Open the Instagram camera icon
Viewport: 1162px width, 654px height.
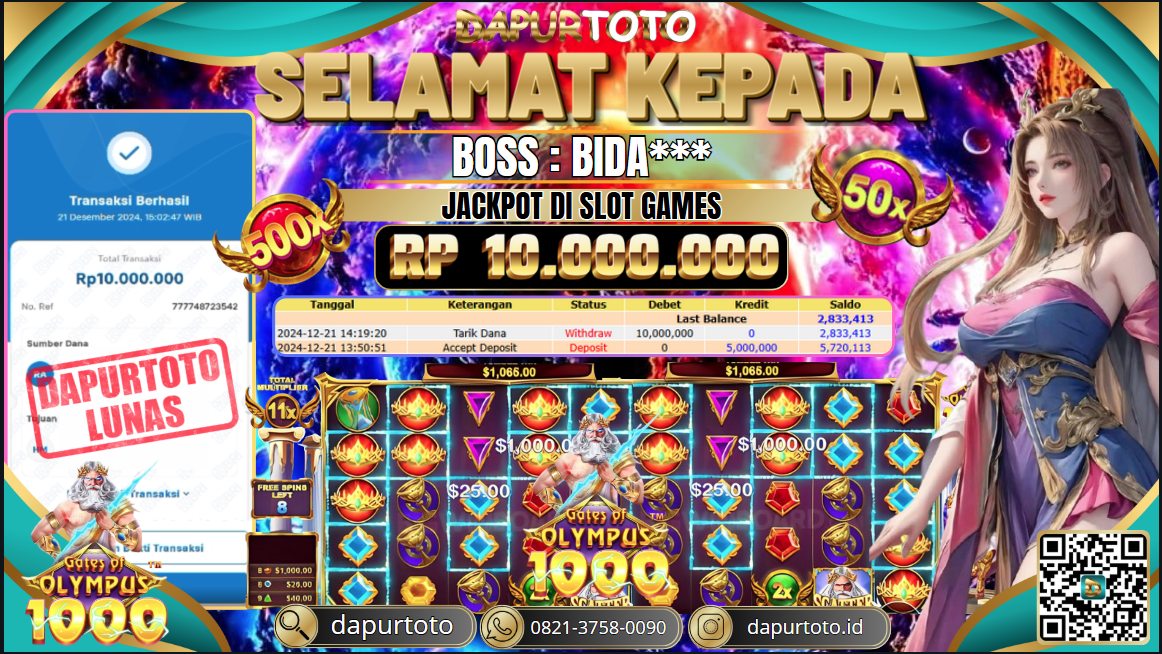(711, 627)
